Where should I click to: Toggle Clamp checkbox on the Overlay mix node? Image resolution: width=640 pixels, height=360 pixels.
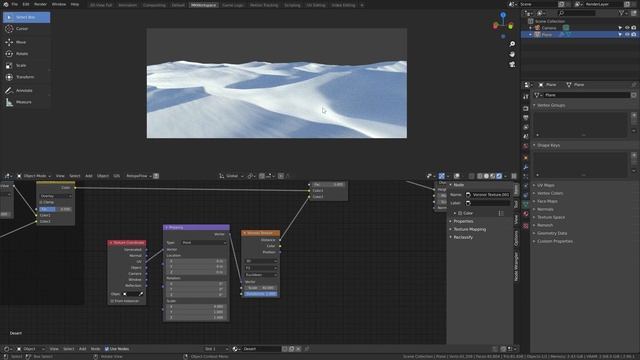(41, 202)
